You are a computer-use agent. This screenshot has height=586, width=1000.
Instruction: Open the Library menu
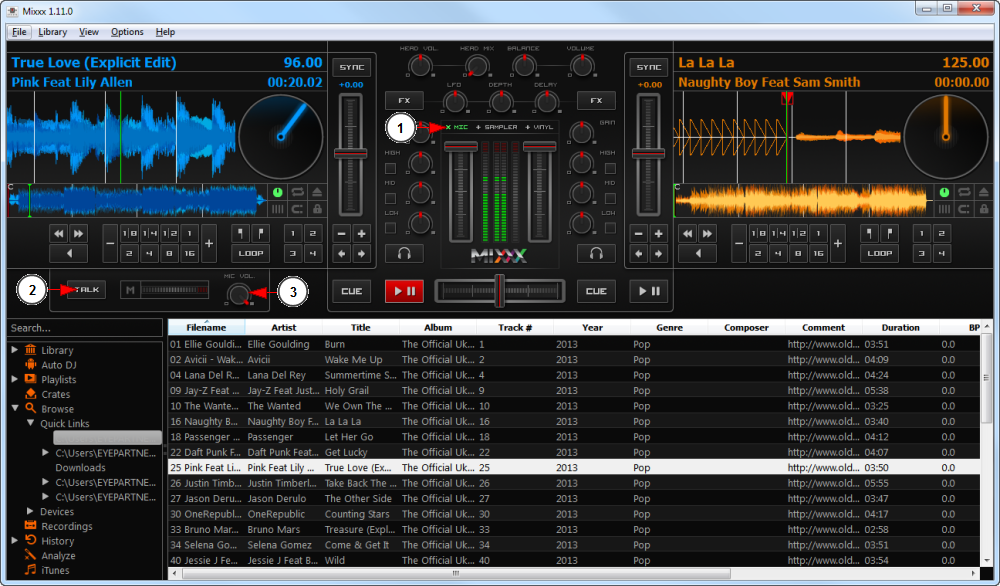click(x=52, y=32)
